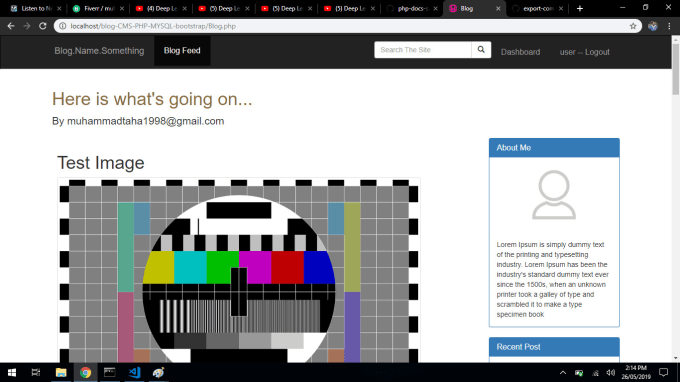The image size is (680, 382).
Task: Open the volume control in tray
Action: coord(611,372)
